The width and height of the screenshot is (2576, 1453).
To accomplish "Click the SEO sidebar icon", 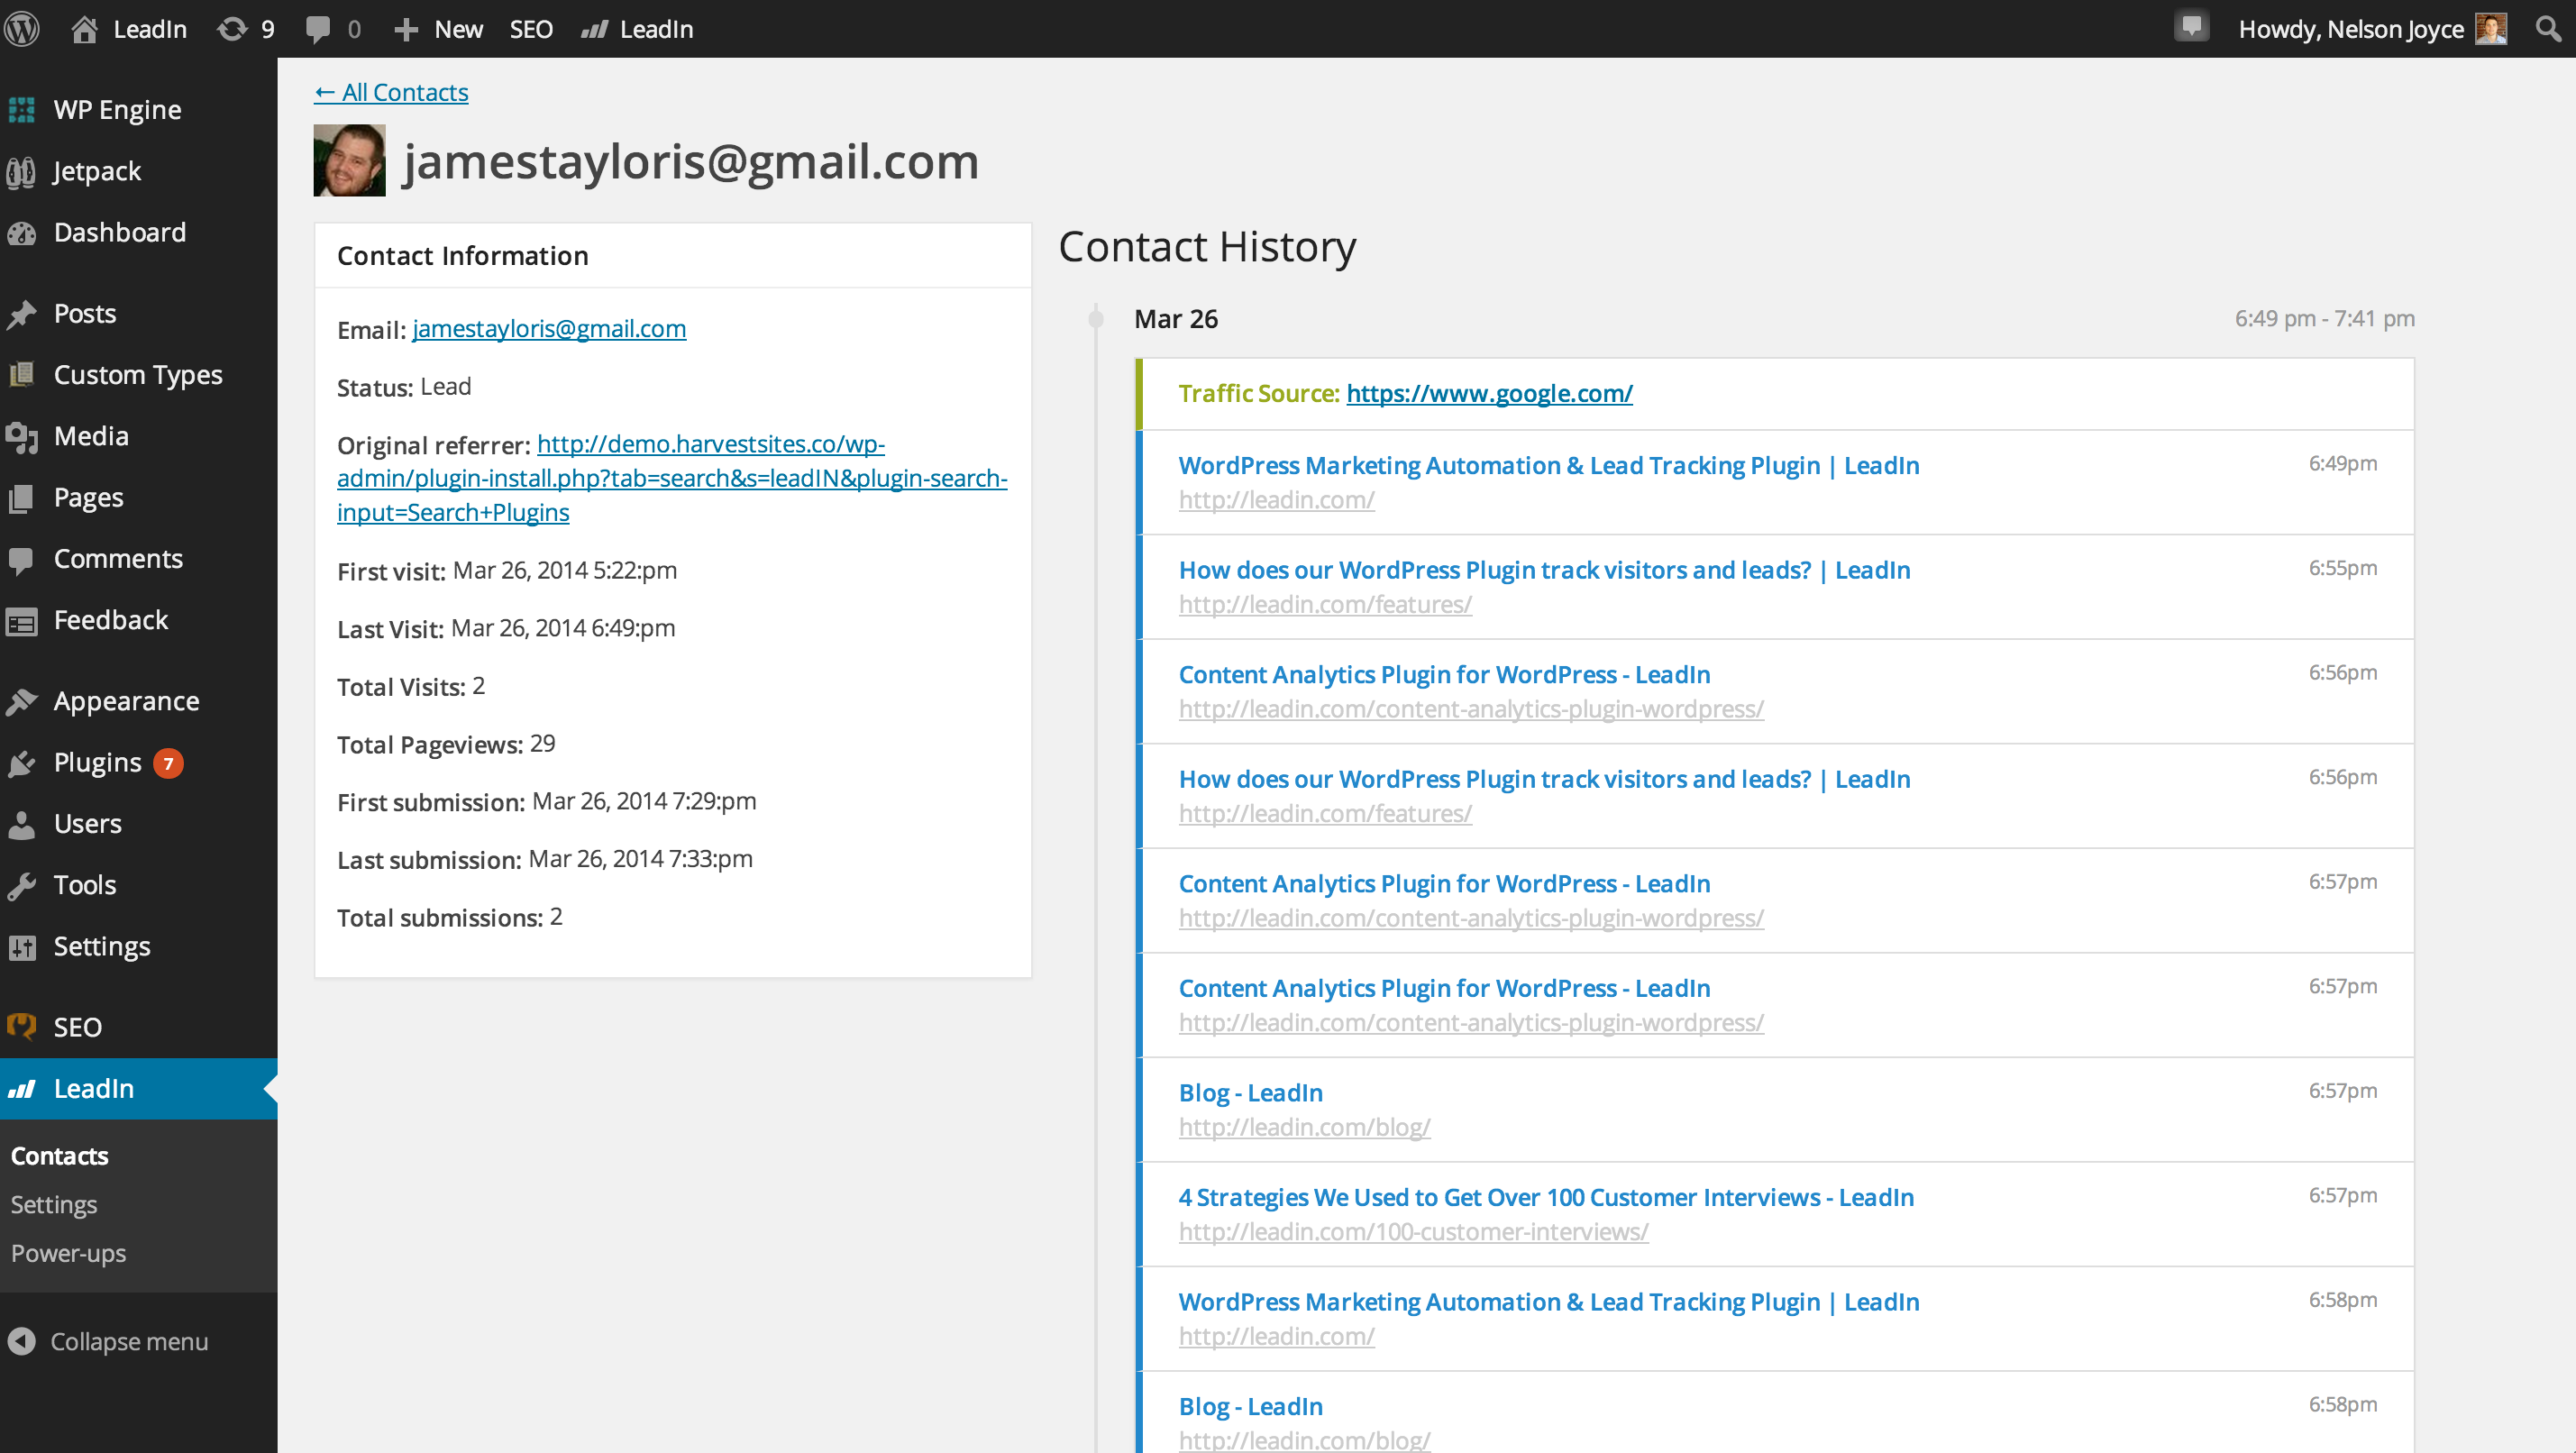I will 22,1027.
